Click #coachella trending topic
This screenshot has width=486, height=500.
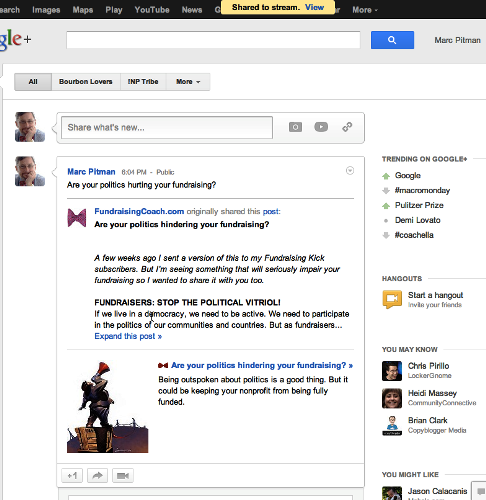[414, 235]
